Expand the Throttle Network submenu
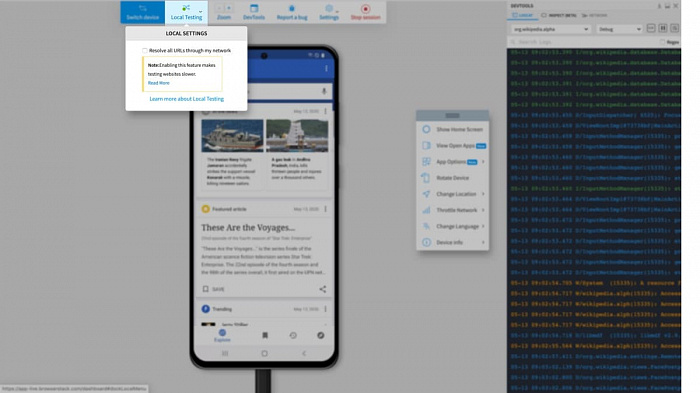This screenshot has width=700, height=393. (453, 210)
